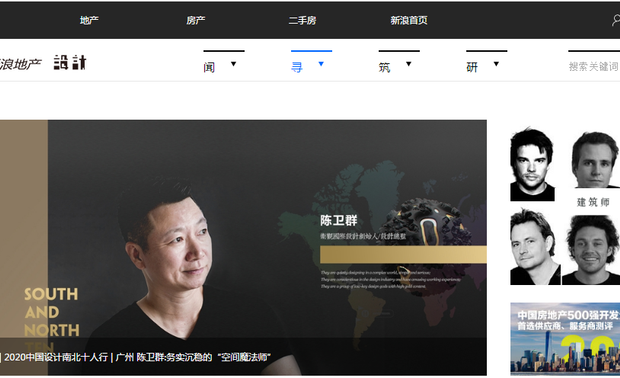Click the 設計 logo text
The height and width of the screenshot is (378, 620).
70,62
